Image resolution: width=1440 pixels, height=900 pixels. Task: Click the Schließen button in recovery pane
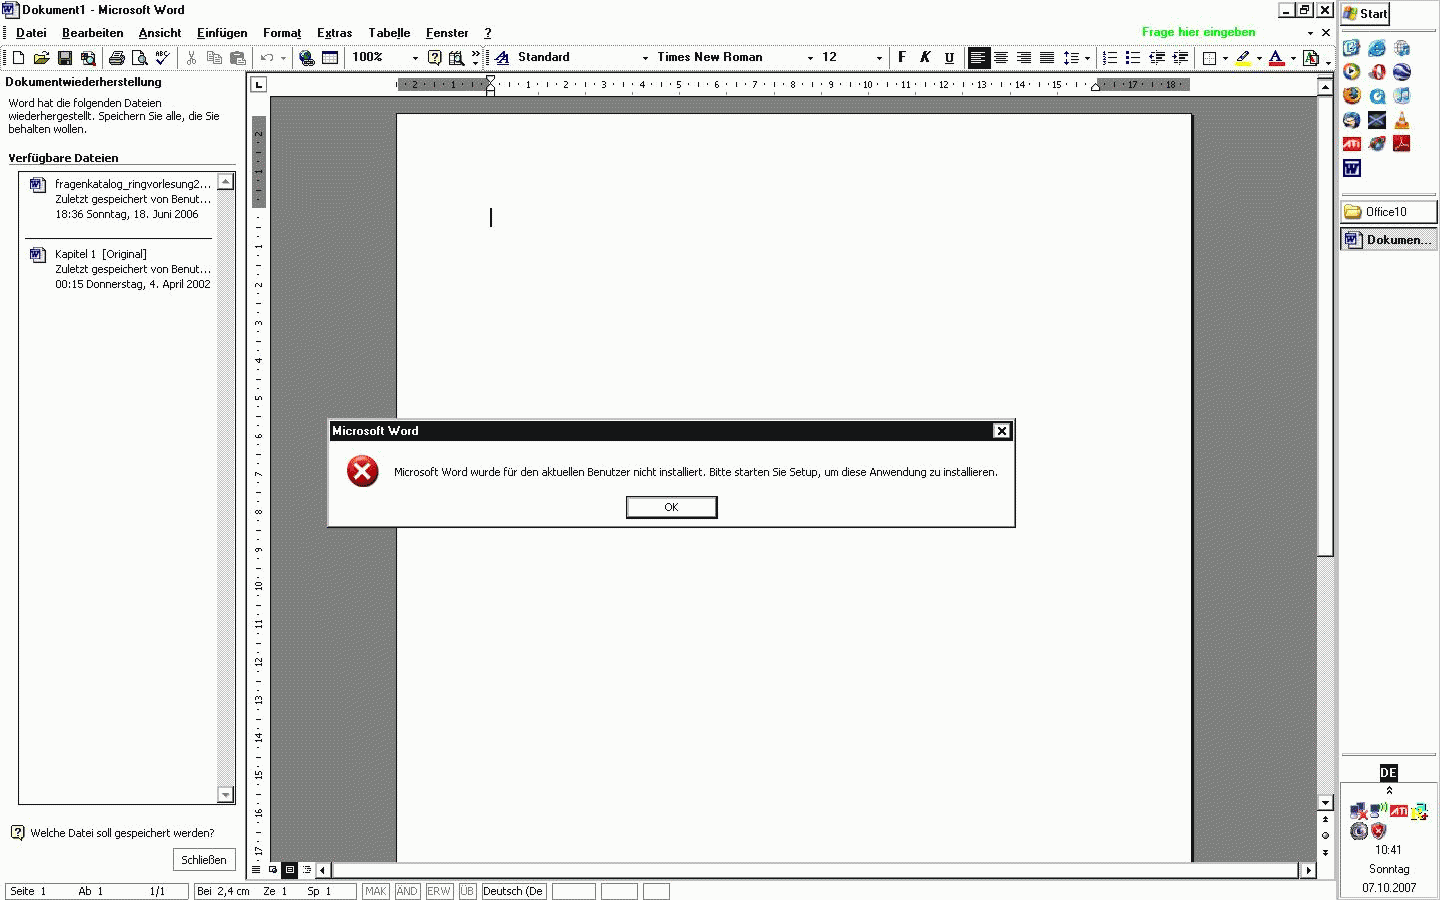[x=204, y=860]
